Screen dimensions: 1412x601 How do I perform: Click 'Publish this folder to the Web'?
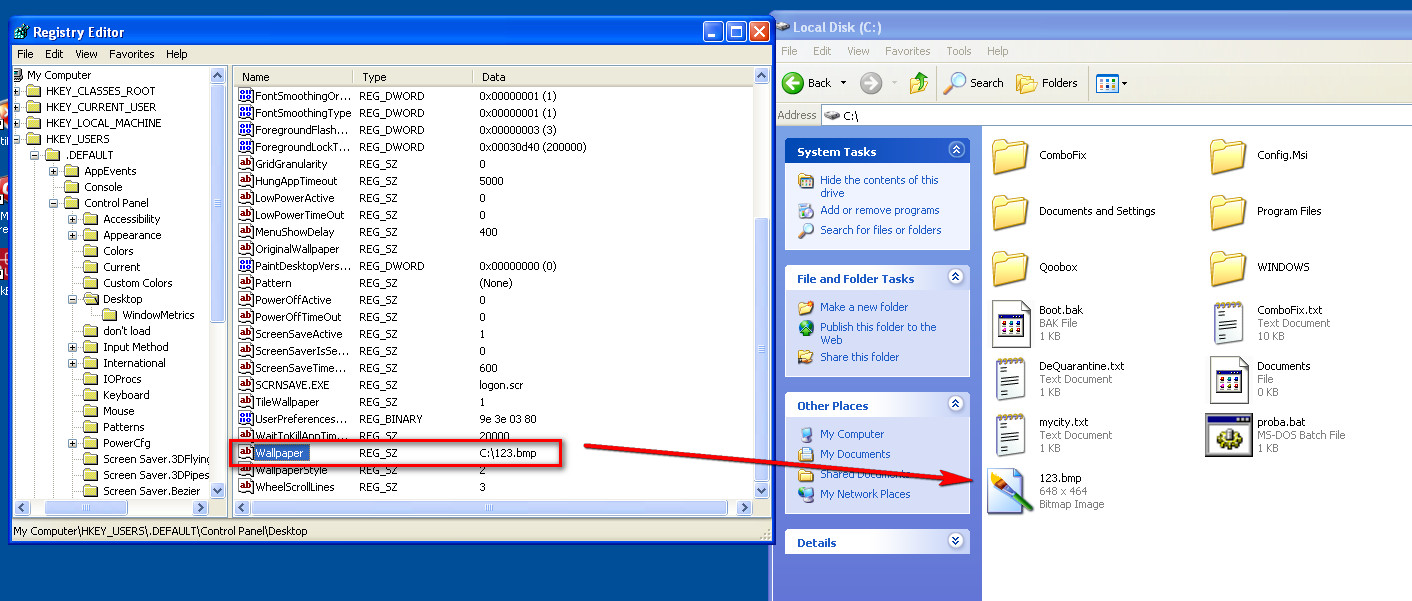878,333
